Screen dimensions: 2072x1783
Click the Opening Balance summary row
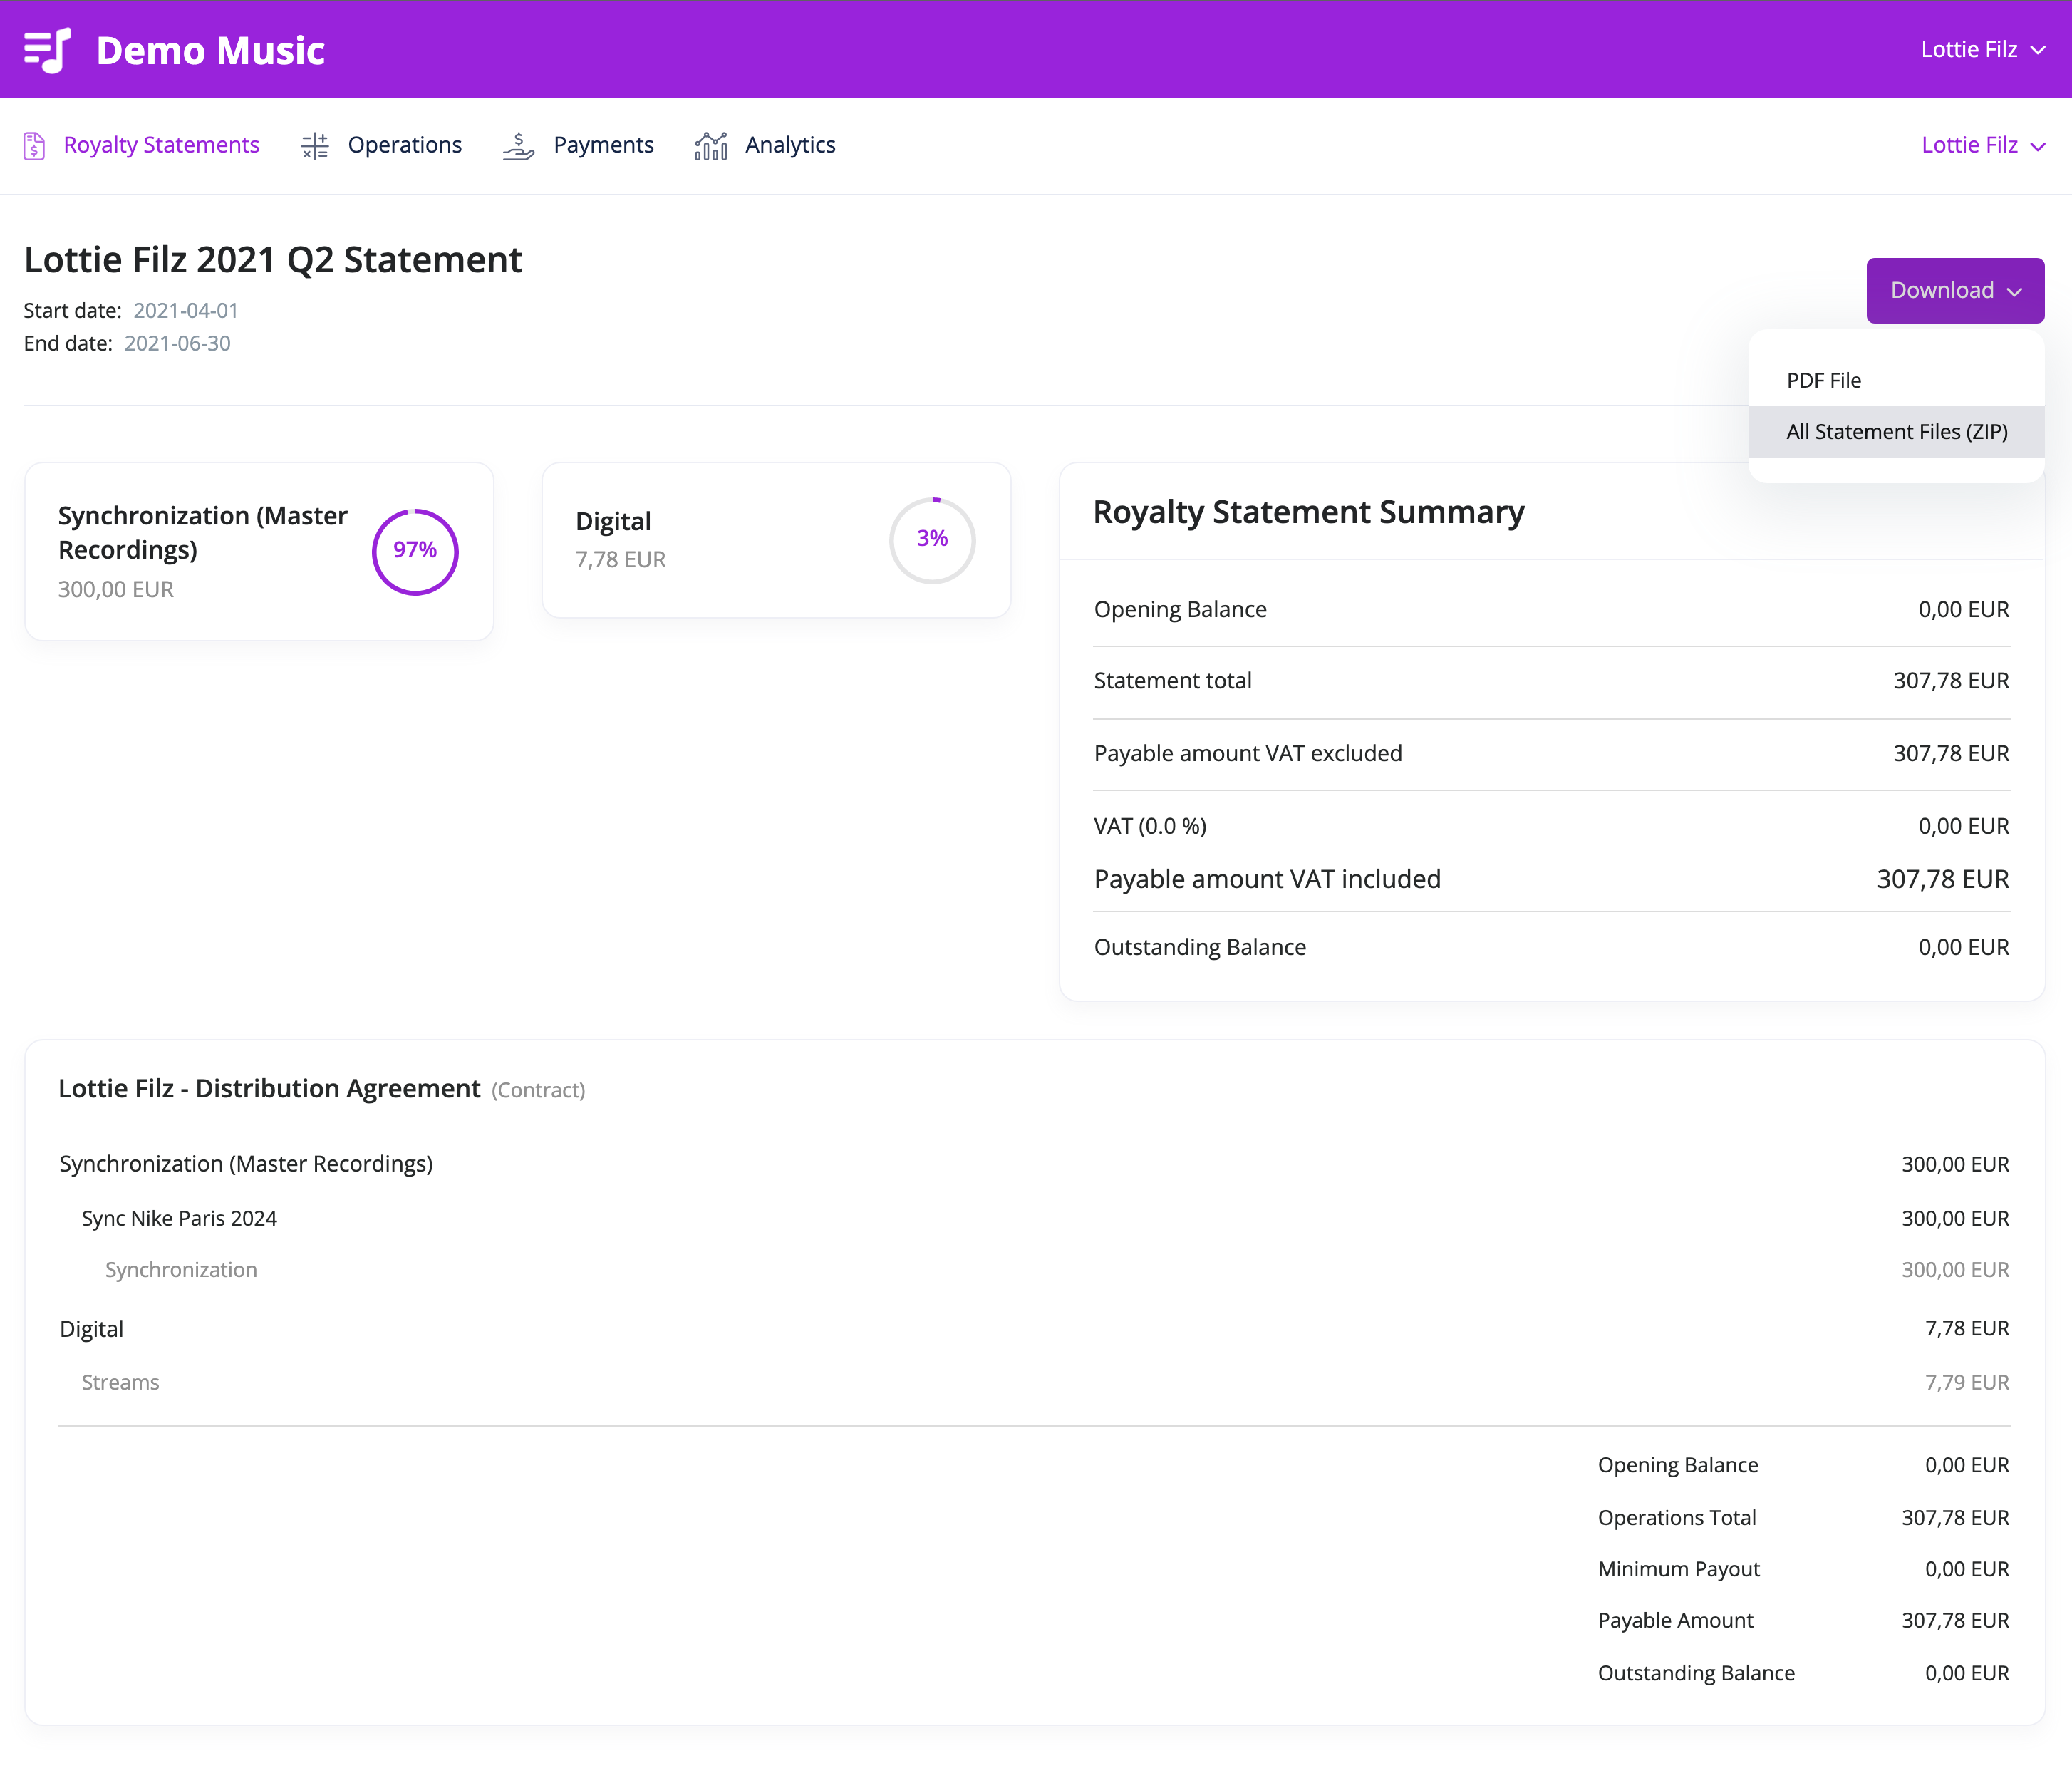pos(1551,609)
